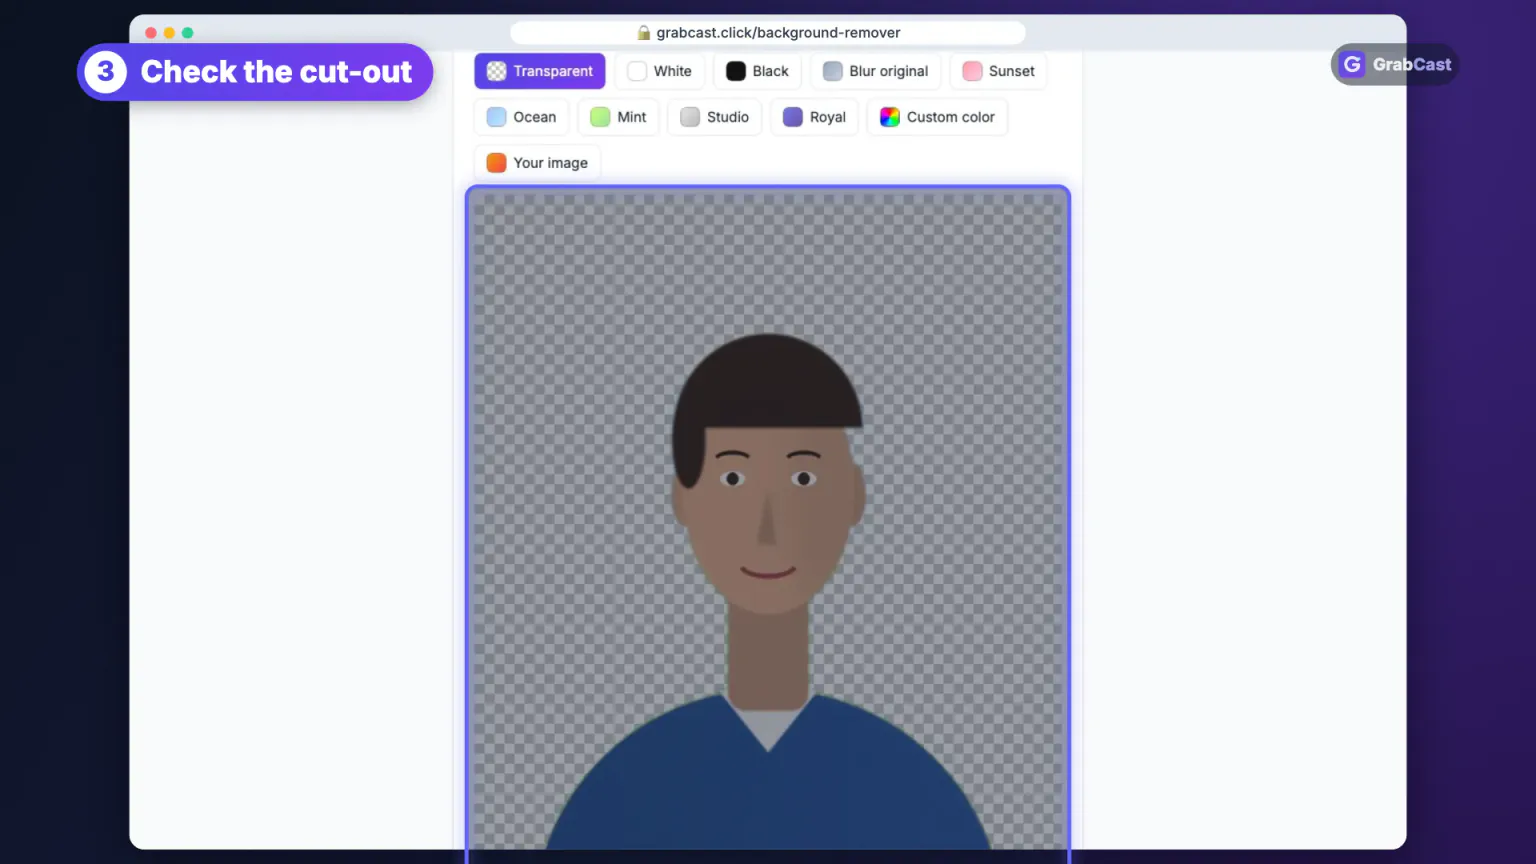Click the browser address bar URL

point(778,32)
